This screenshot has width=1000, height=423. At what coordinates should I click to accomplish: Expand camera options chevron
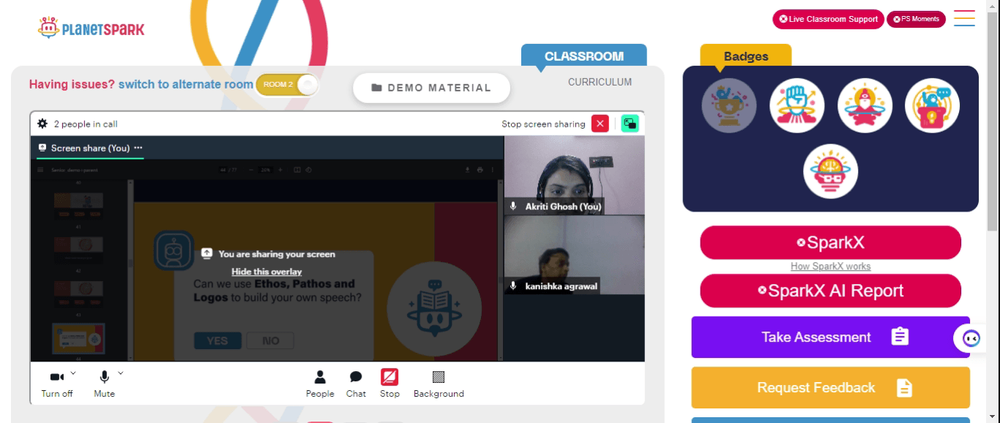(x=73, y=373)
